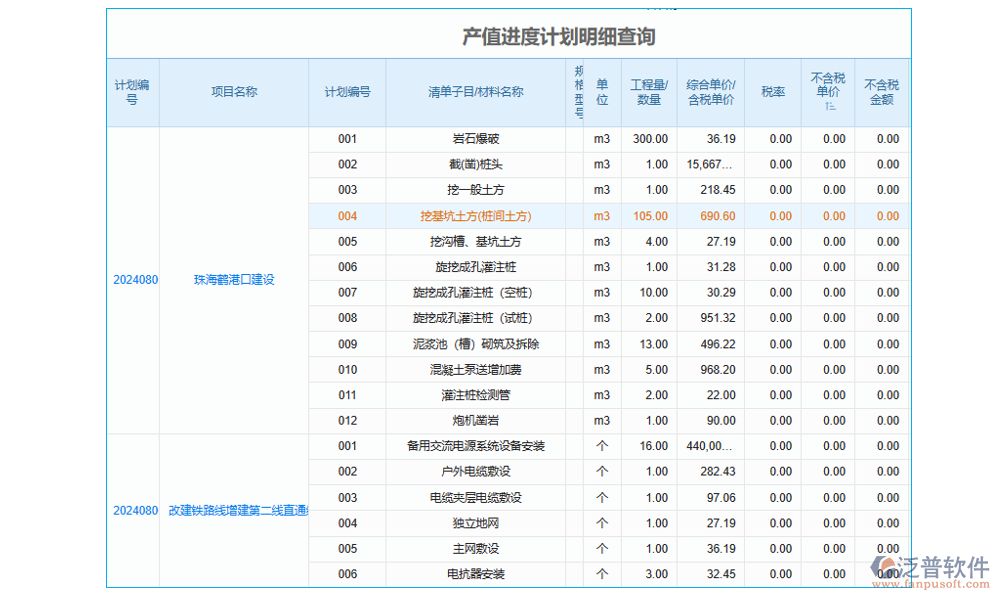1000x600 pixels.
Task: Click the 清单子目/材料名称 column header
Action: (475, 92)
